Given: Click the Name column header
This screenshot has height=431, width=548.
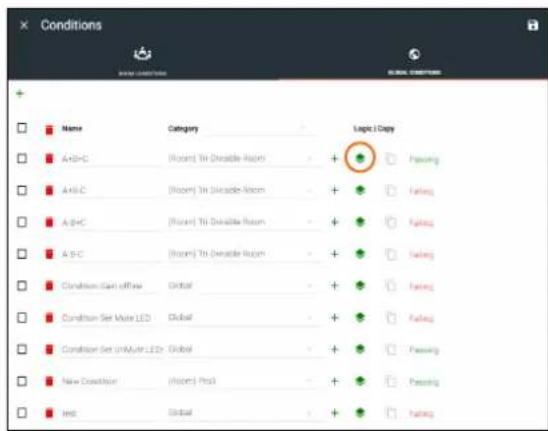Looking at the screenshot, I should [x=72, y=128].
